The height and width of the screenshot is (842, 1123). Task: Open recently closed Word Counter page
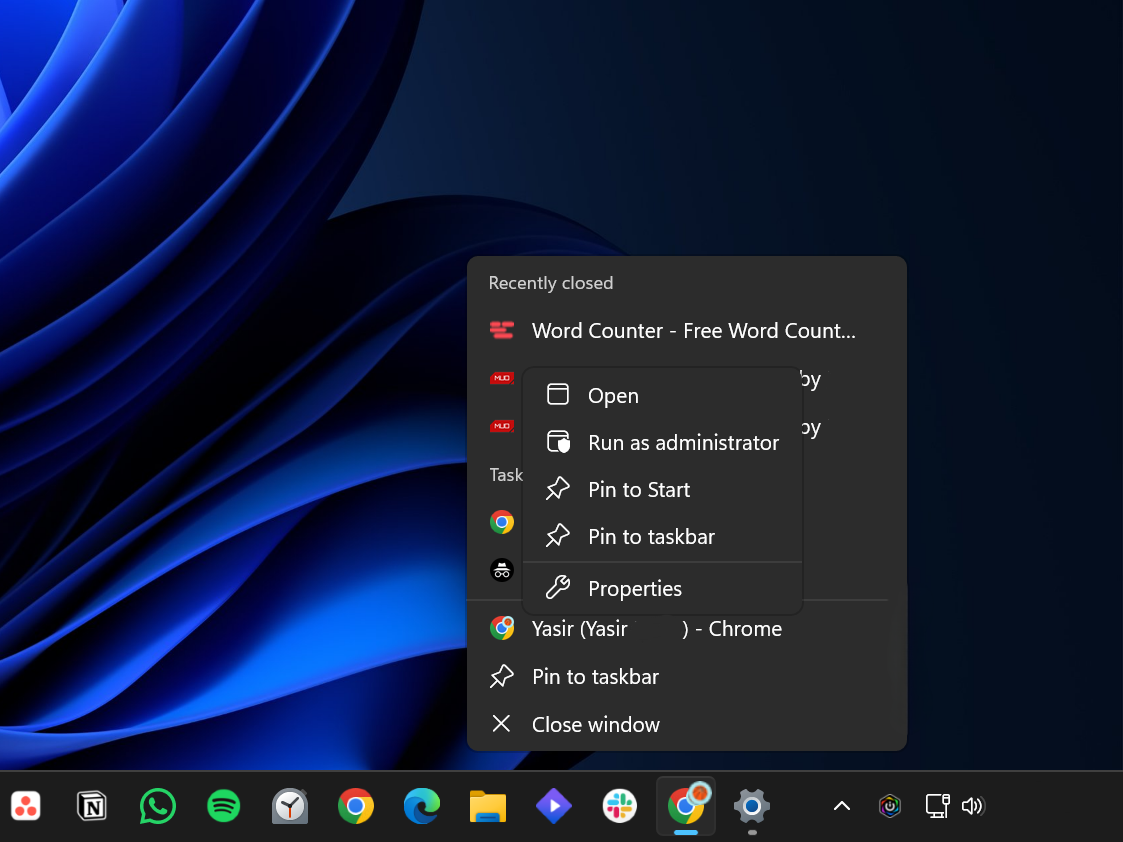[x=693, y=331]
